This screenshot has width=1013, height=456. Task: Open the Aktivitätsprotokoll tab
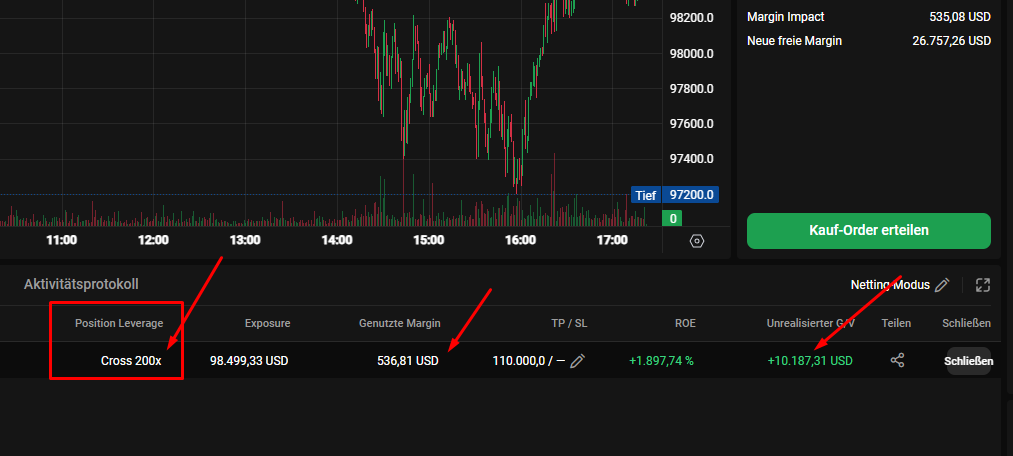81,284
